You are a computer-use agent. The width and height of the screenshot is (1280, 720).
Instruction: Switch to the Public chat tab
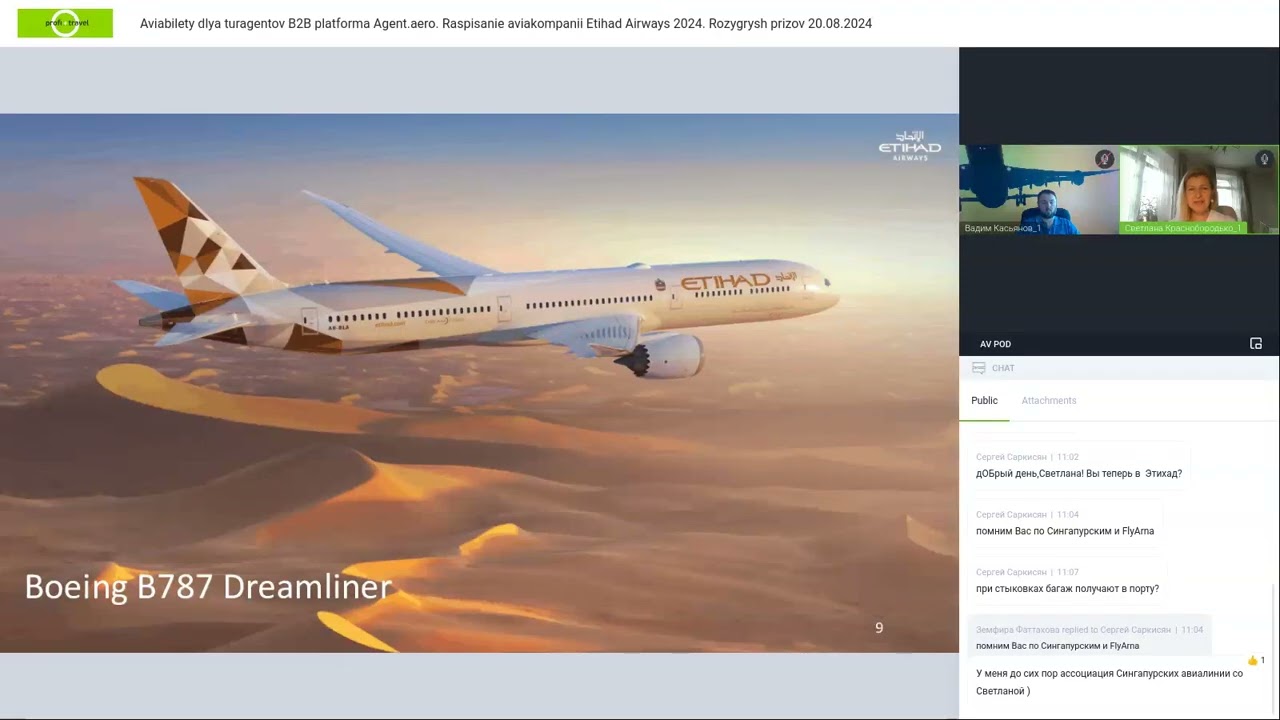(x=984, y=400)
